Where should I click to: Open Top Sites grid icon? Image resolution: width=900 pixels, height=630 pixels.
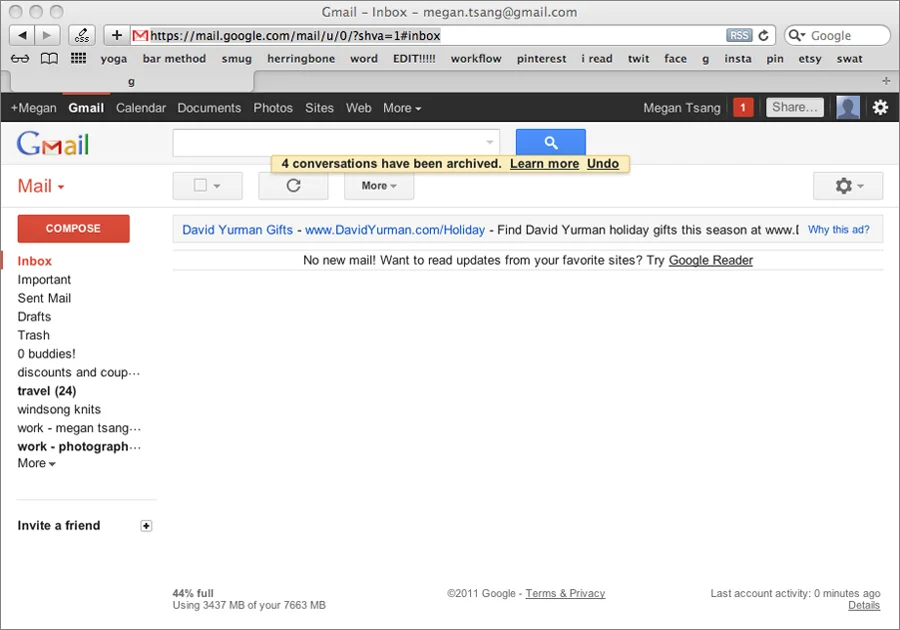coord(79,59)
